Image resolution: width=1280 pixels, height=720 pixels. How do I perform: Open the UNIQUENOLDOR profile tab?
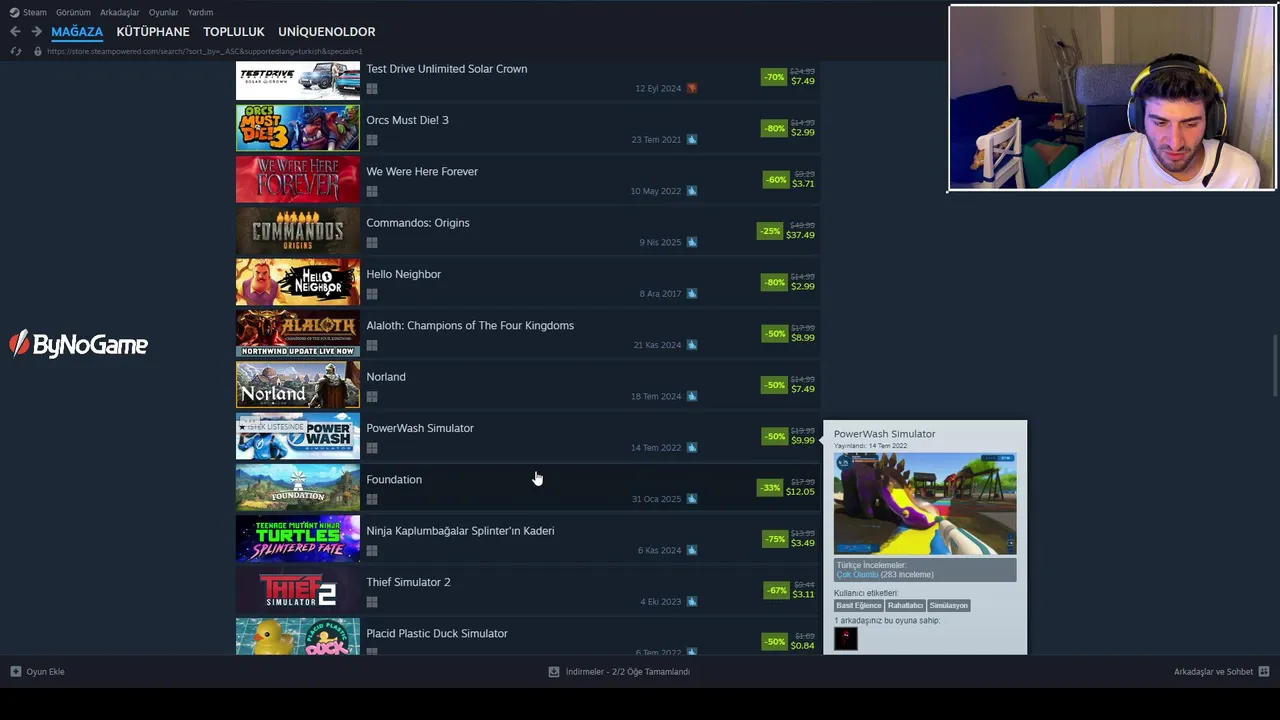click(x=327, y=32)
